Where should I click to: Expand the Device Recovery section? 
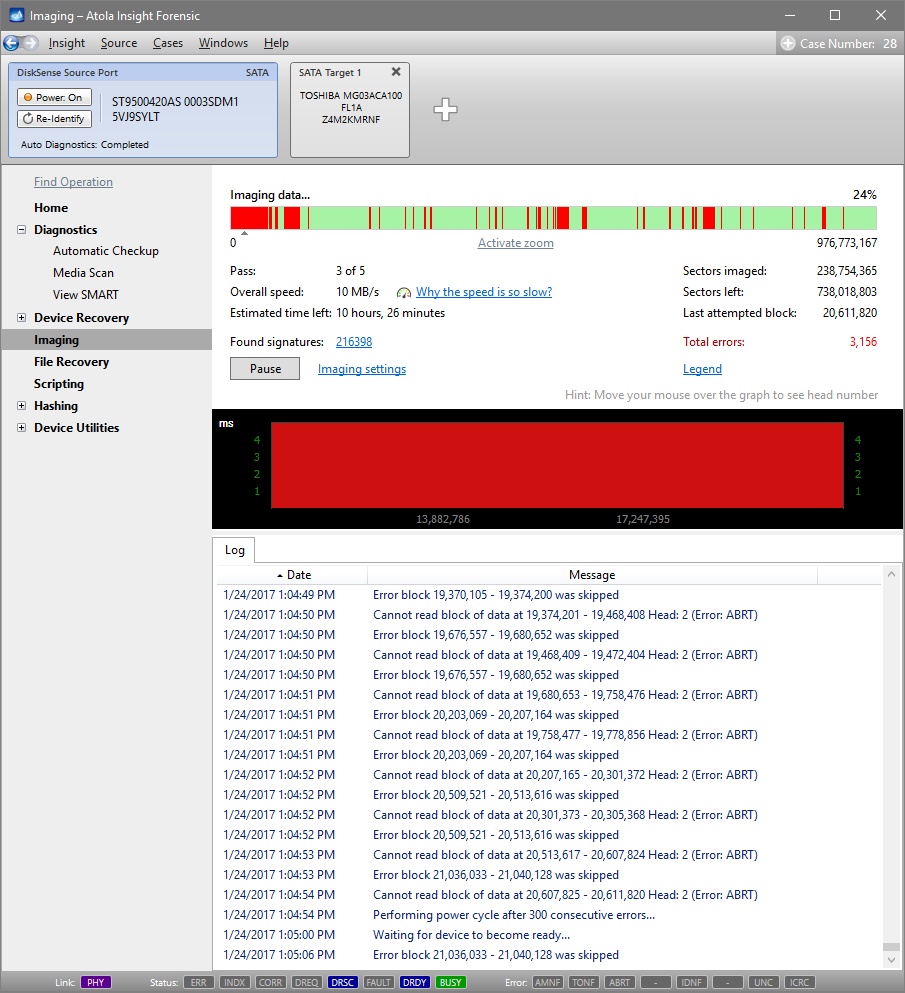[x=22, y=318]
